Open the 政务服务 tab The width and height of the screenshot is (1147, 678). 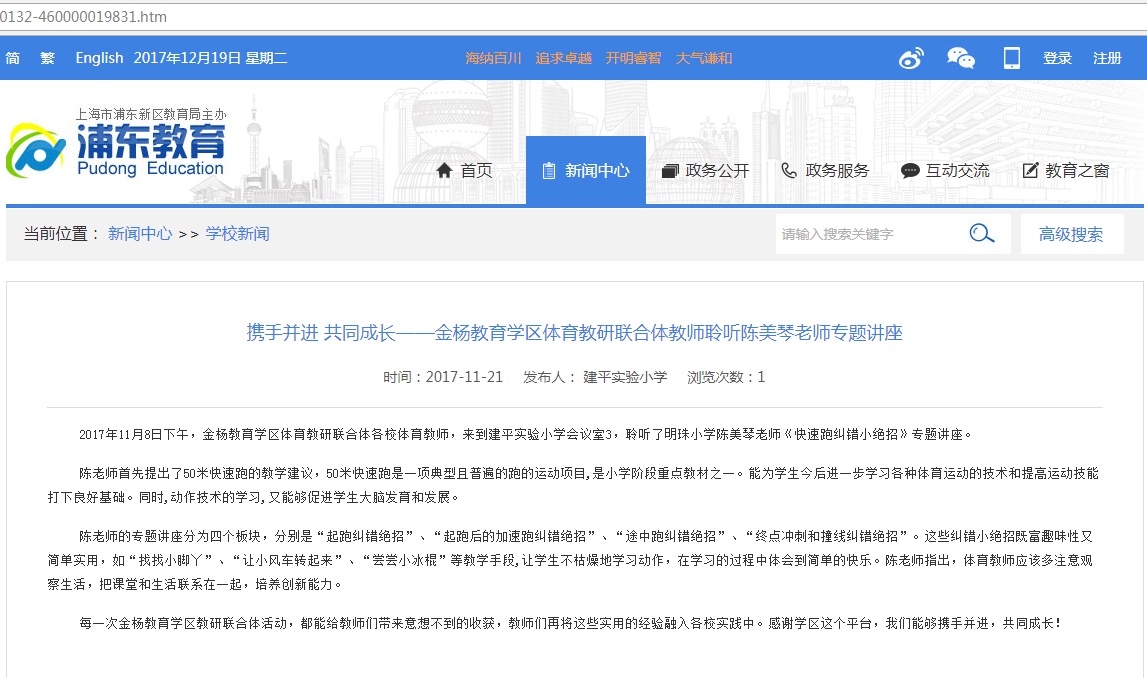pos(825,170)
